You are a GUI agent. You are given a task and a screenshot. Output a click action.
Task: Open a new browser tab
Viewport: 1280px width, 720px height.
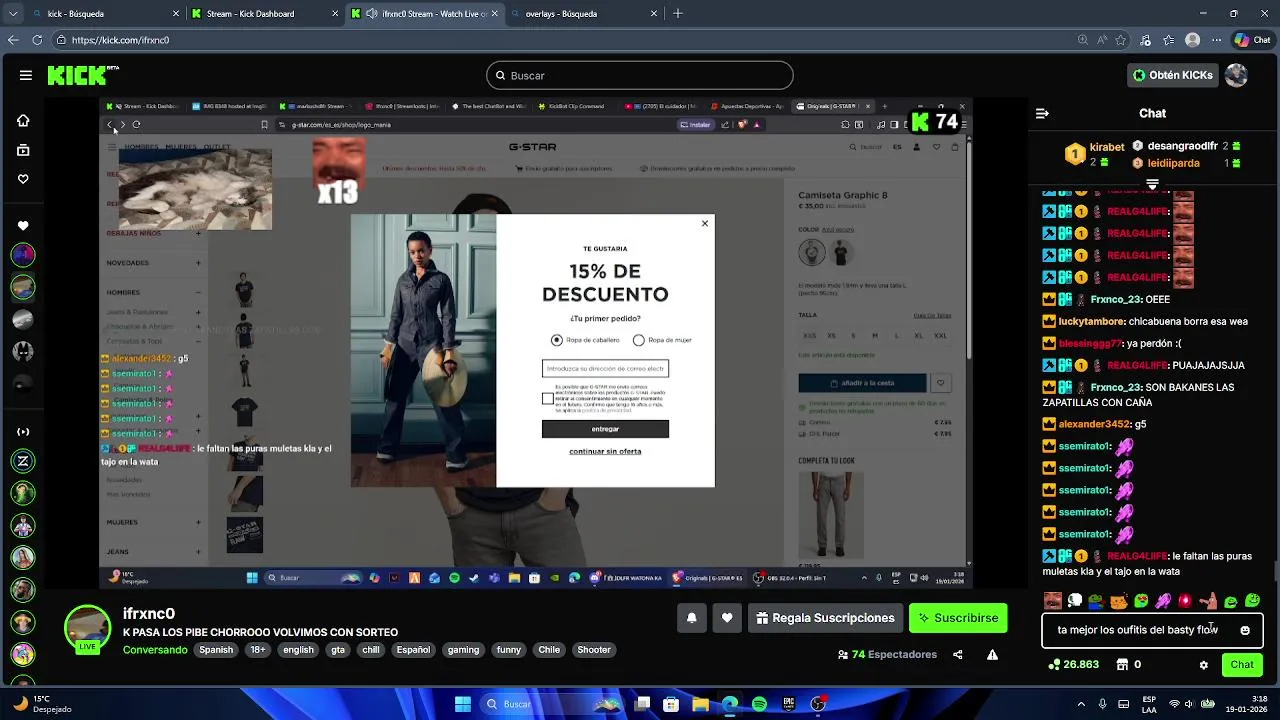pos(678,14)
